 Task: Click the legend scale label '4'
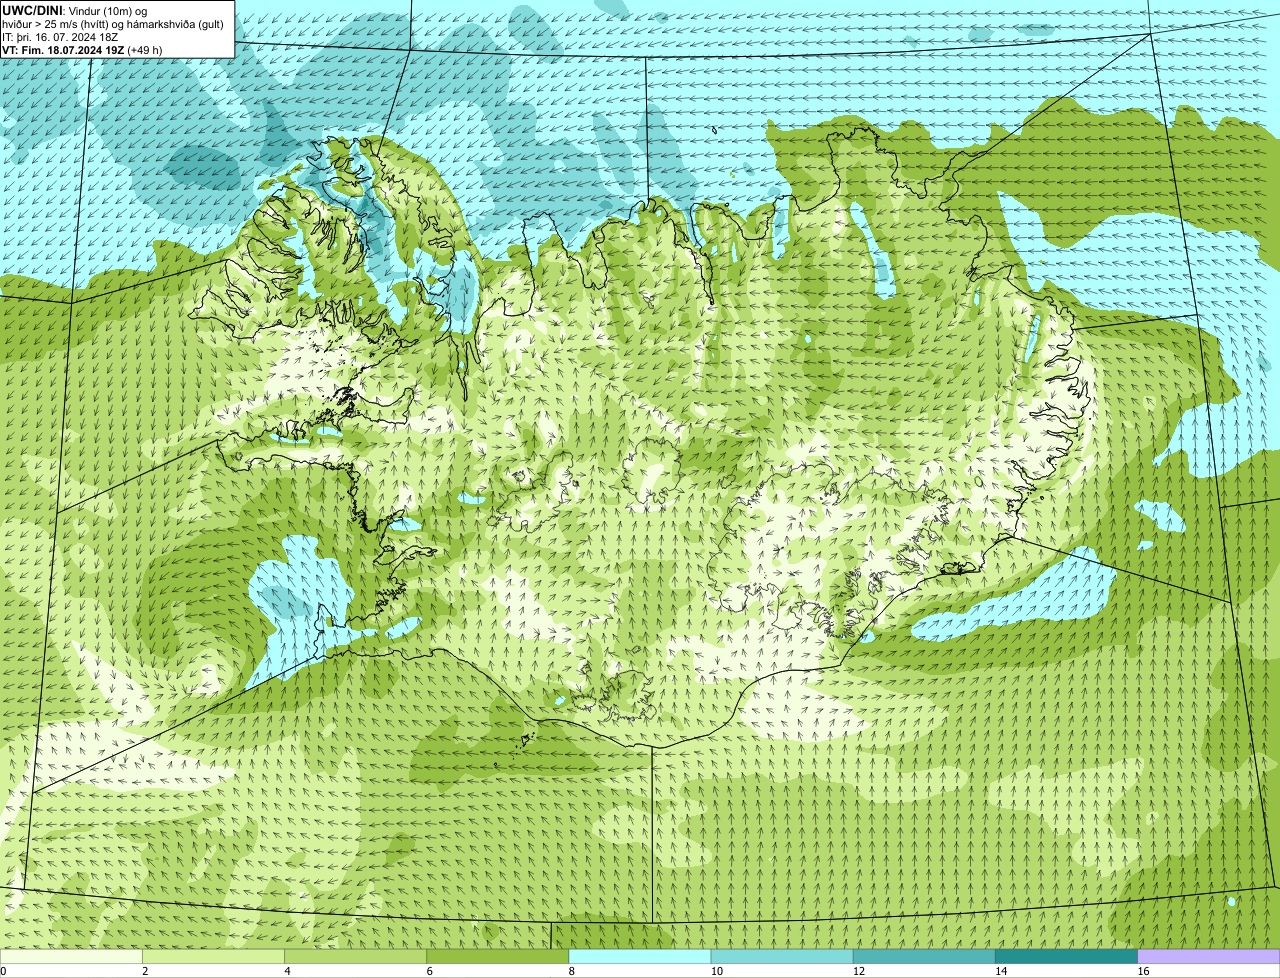[x=287, y=971]
